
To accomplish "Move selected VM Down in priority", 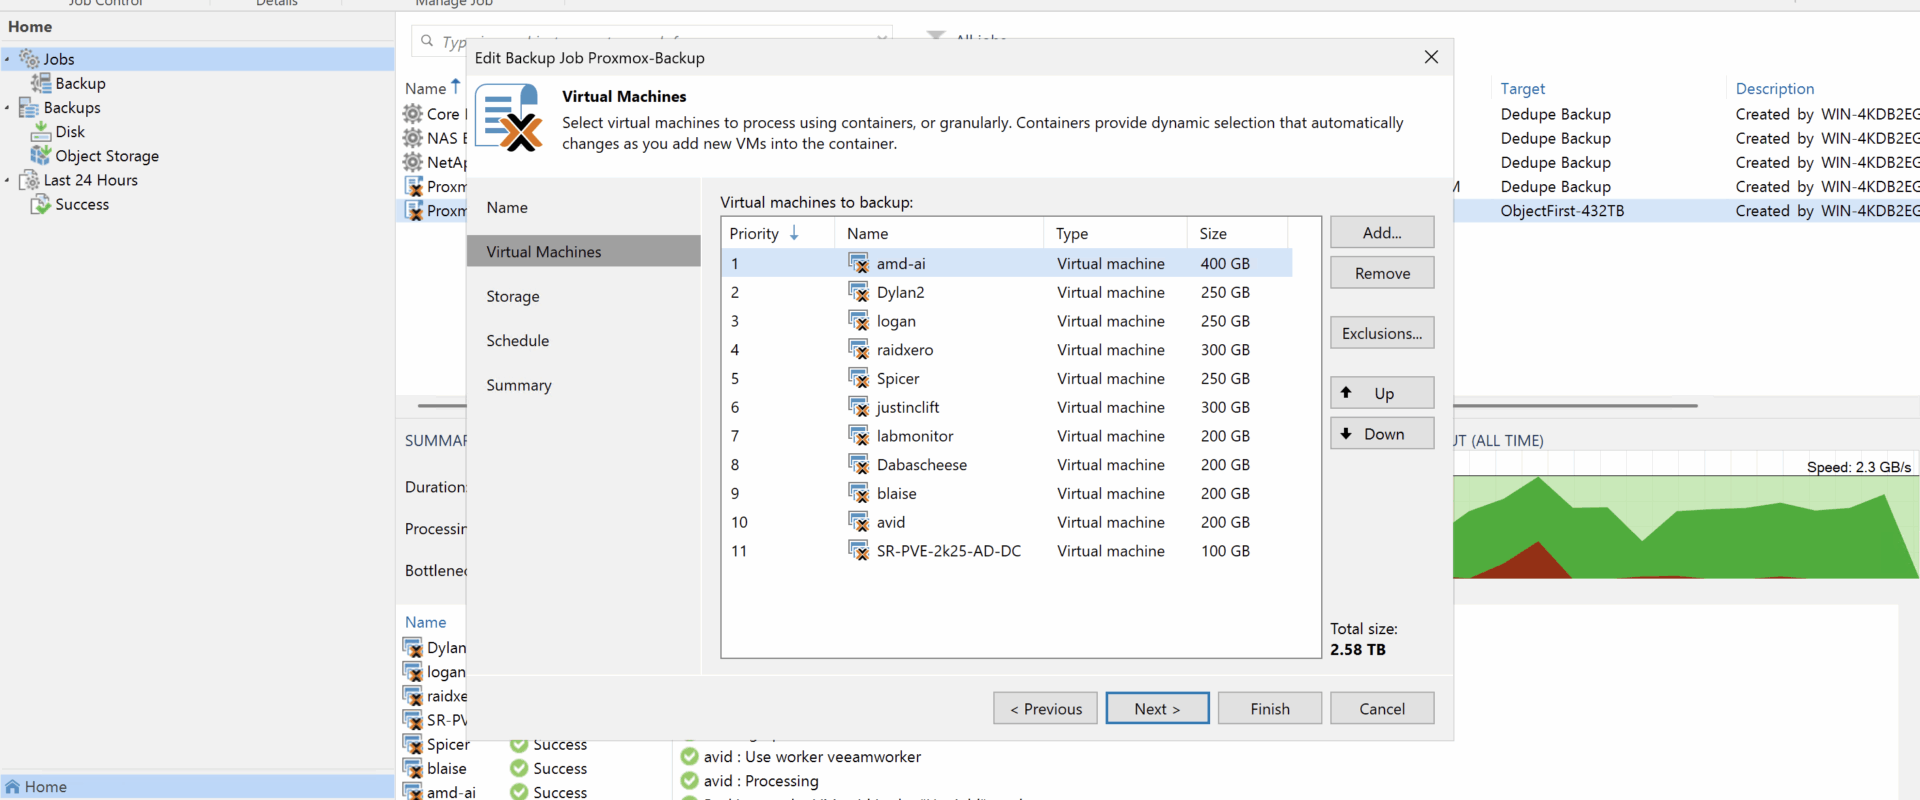I will click(x=1382, y=434).
